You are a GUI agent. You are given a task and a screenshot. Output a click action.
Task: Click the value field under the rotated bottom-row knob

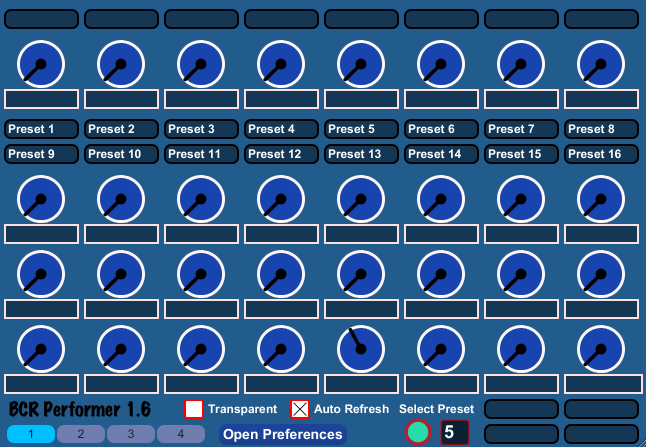tap(361, 384)
